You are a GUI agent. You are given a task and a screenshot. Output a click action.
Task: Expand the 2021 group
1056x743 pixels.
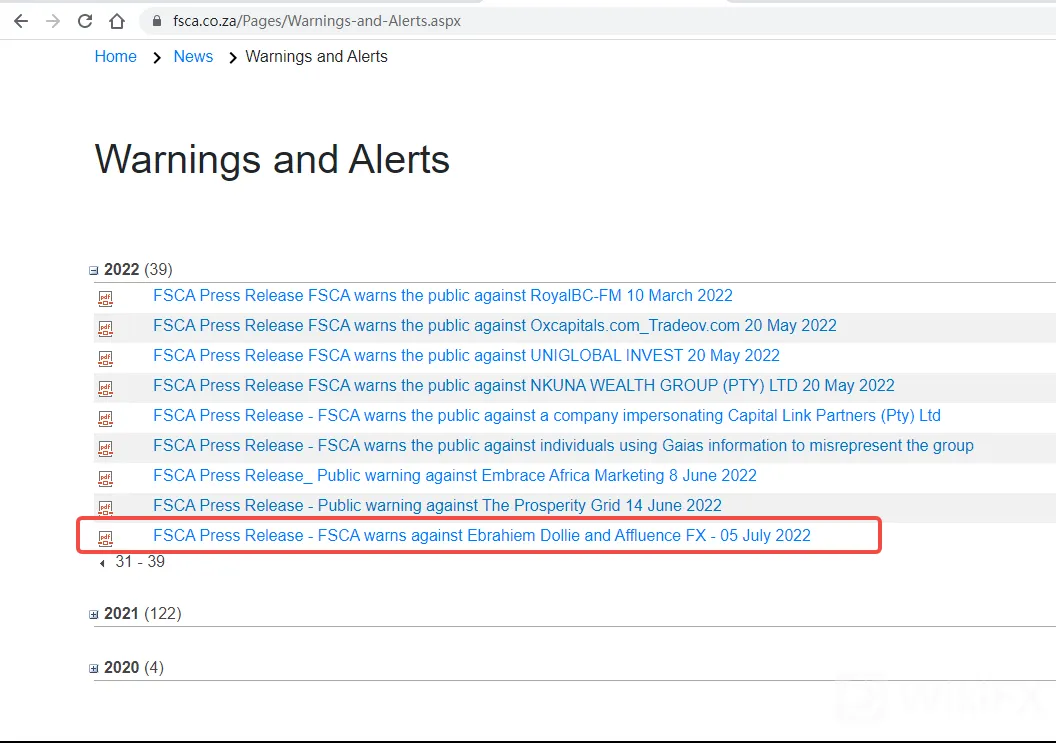[94, 614]
